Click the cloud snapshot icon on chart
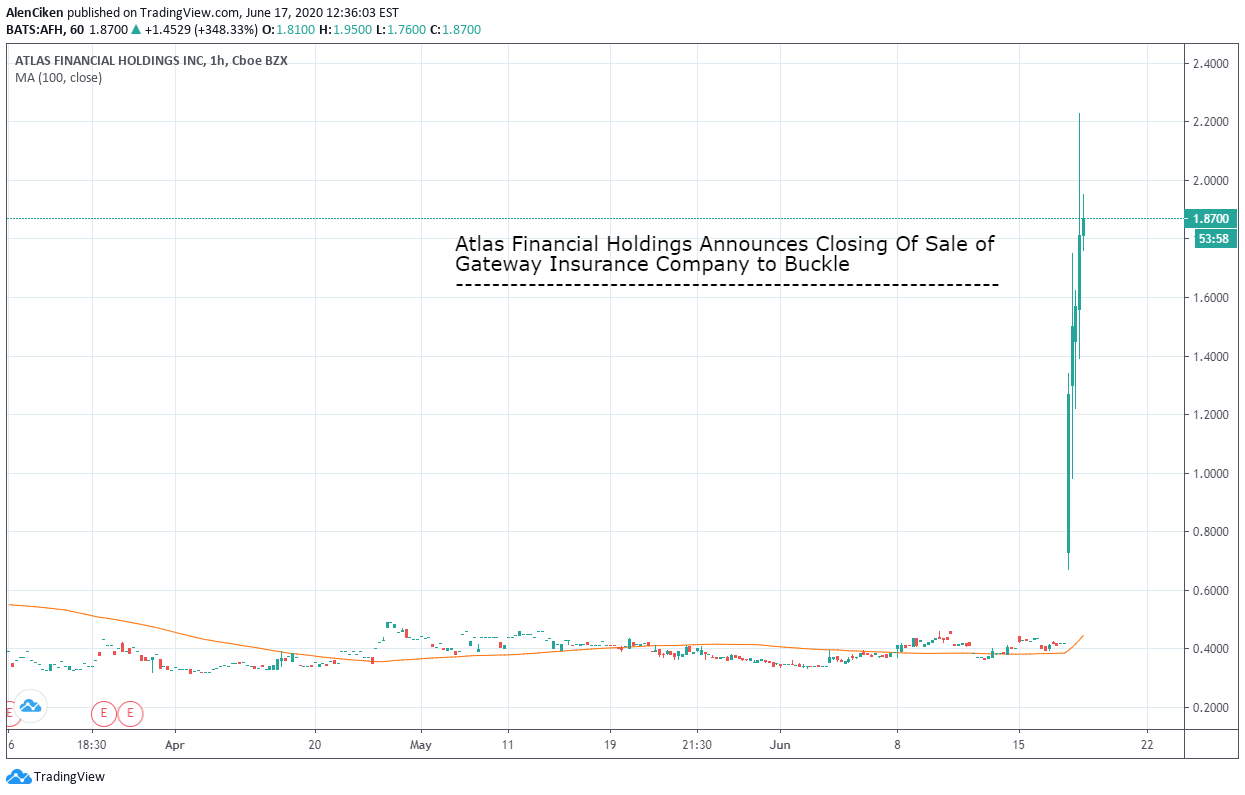Viewport: 1245px width, 795px height. coord(30,707)
